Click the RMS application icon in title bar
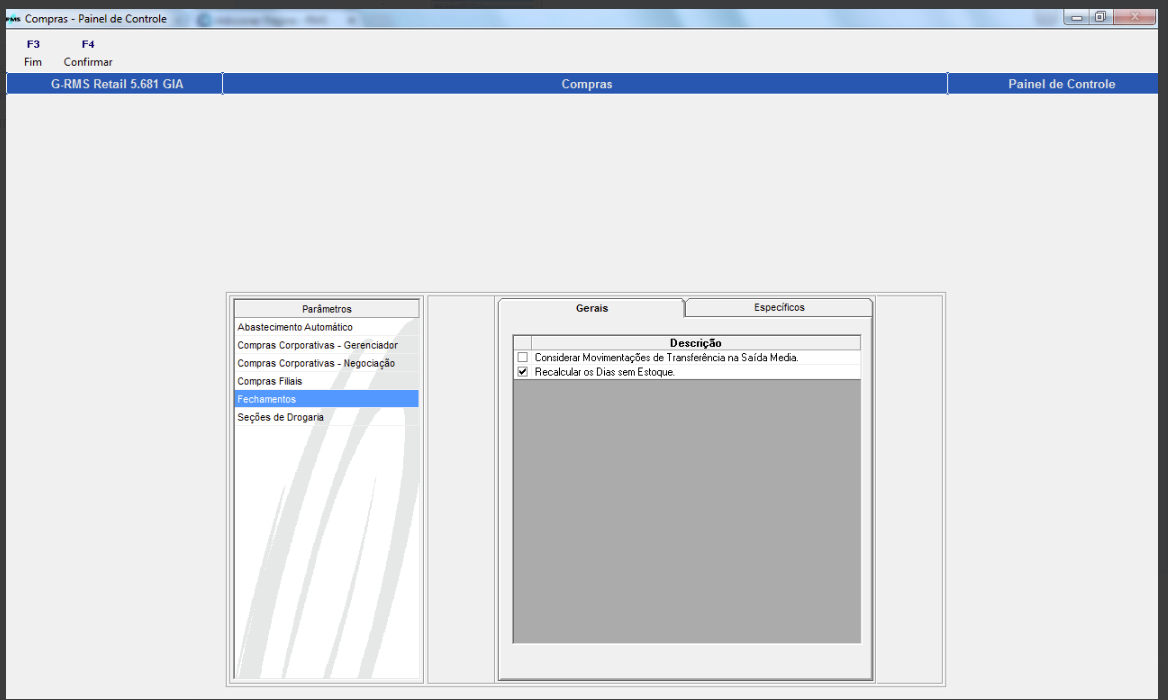 13,19
